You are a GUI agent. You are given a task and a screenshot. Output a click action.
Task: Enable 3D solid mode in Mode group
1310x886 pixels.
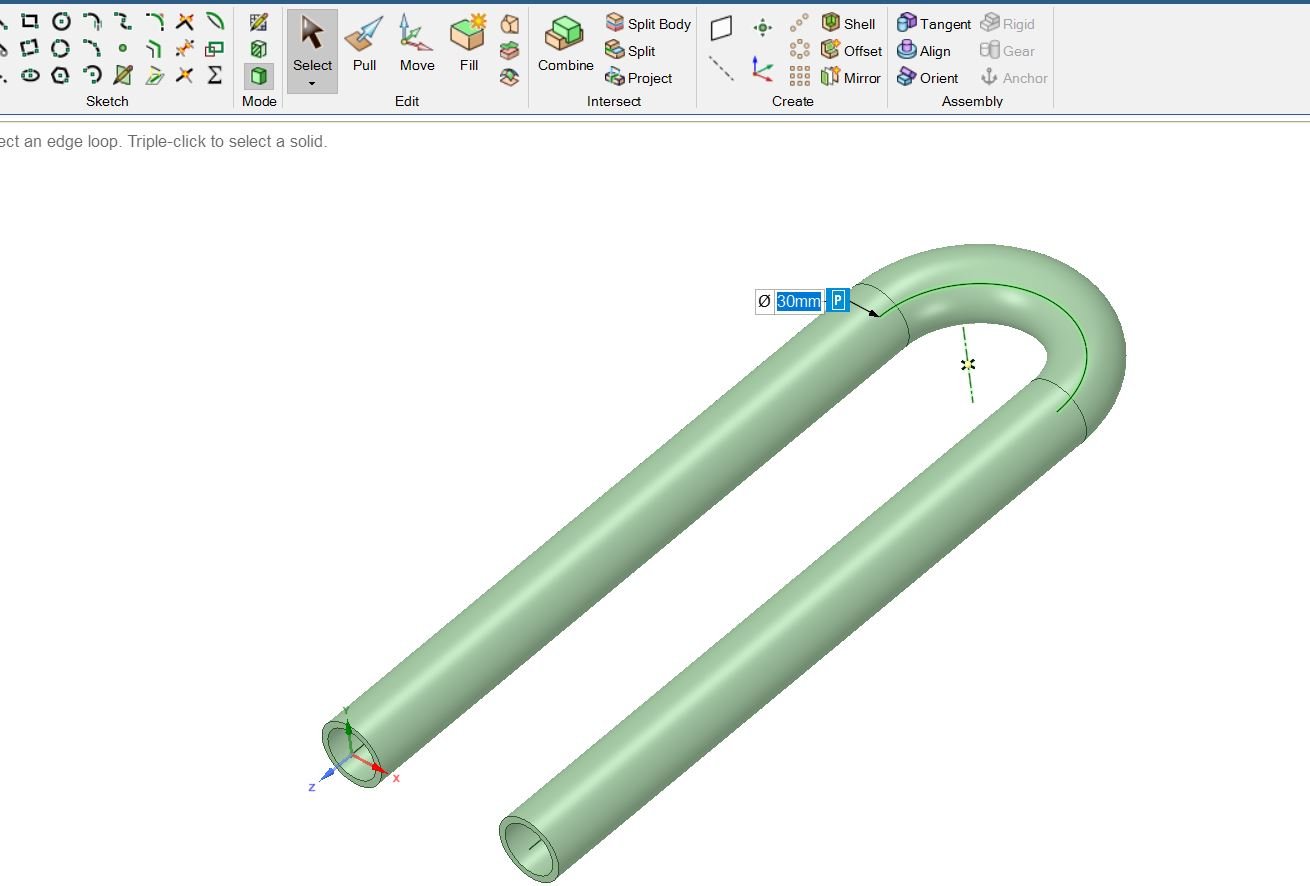[258, 76]
